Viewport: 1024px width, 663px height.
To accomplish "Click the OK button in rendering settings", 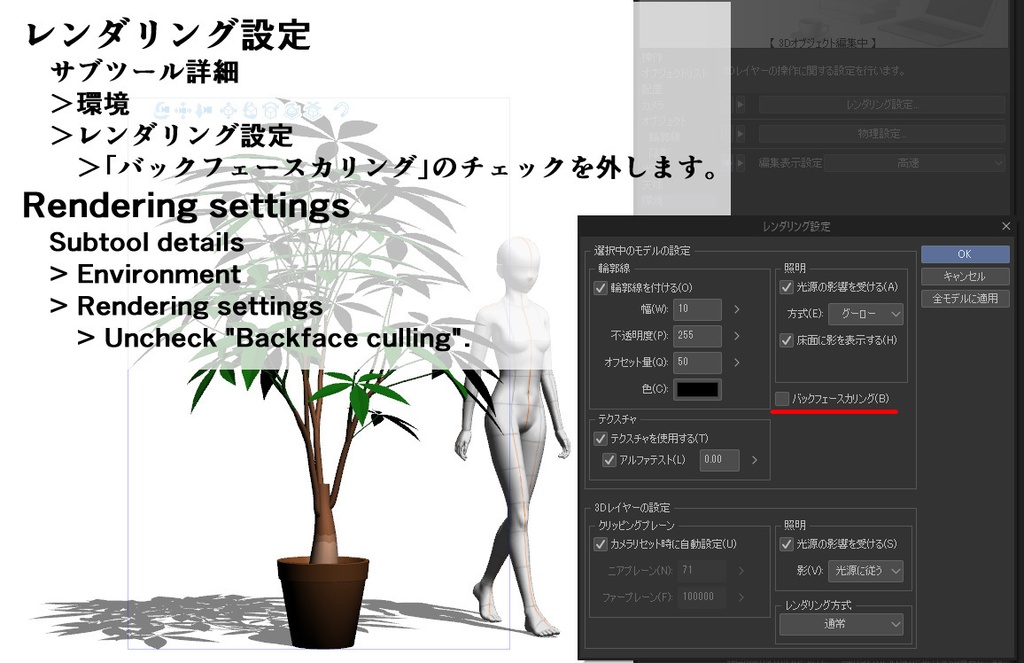I will pyautogui.click(x=963, y=254).
